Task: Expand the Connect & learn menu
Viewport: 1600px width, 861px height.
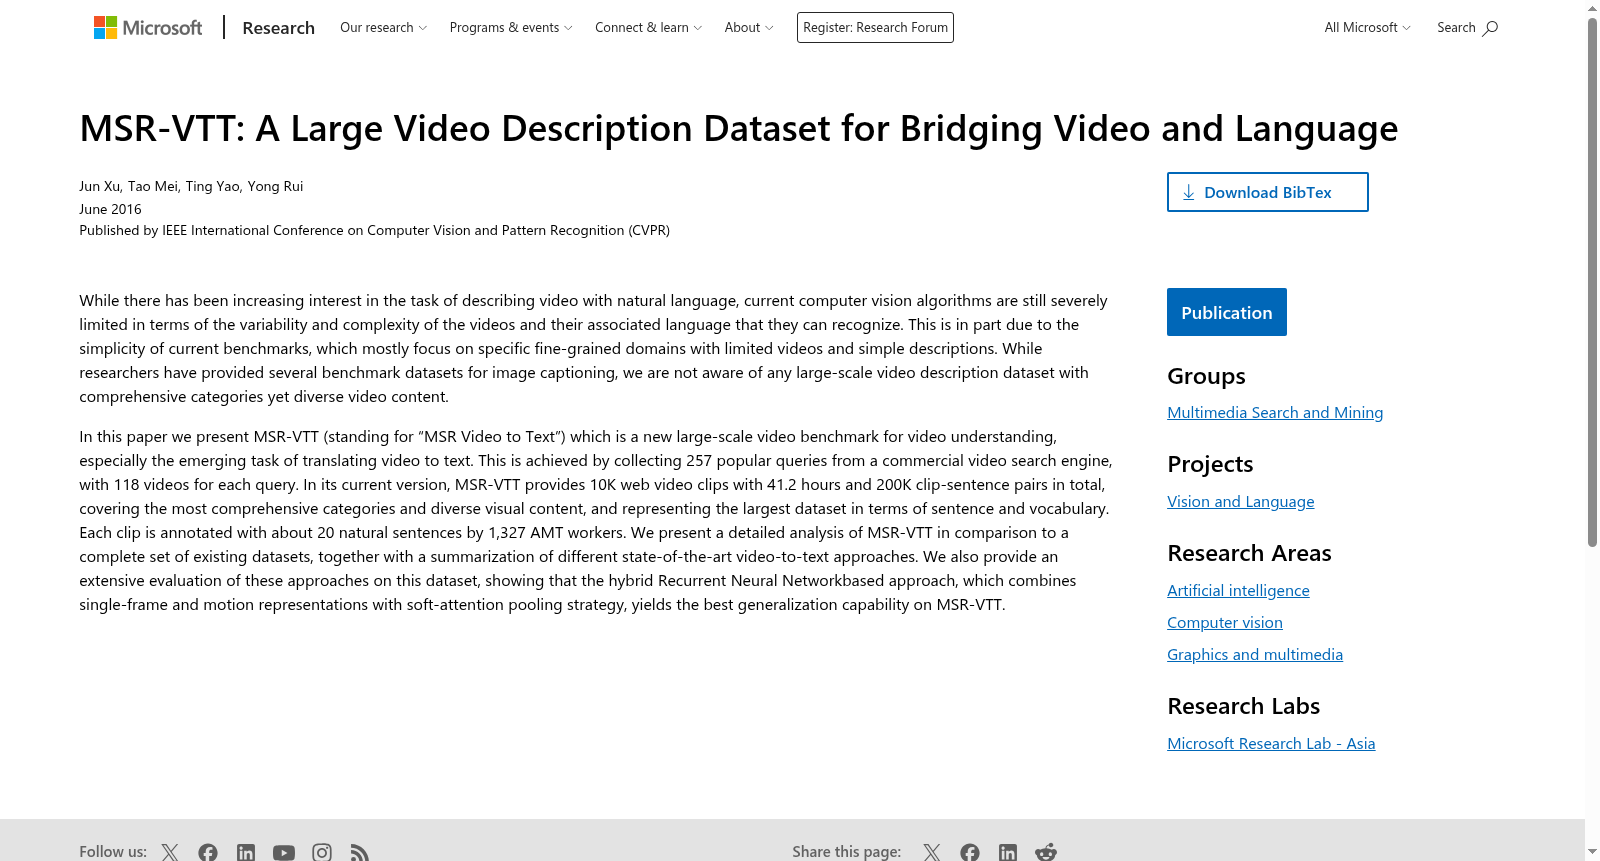Action: (649, 28)
